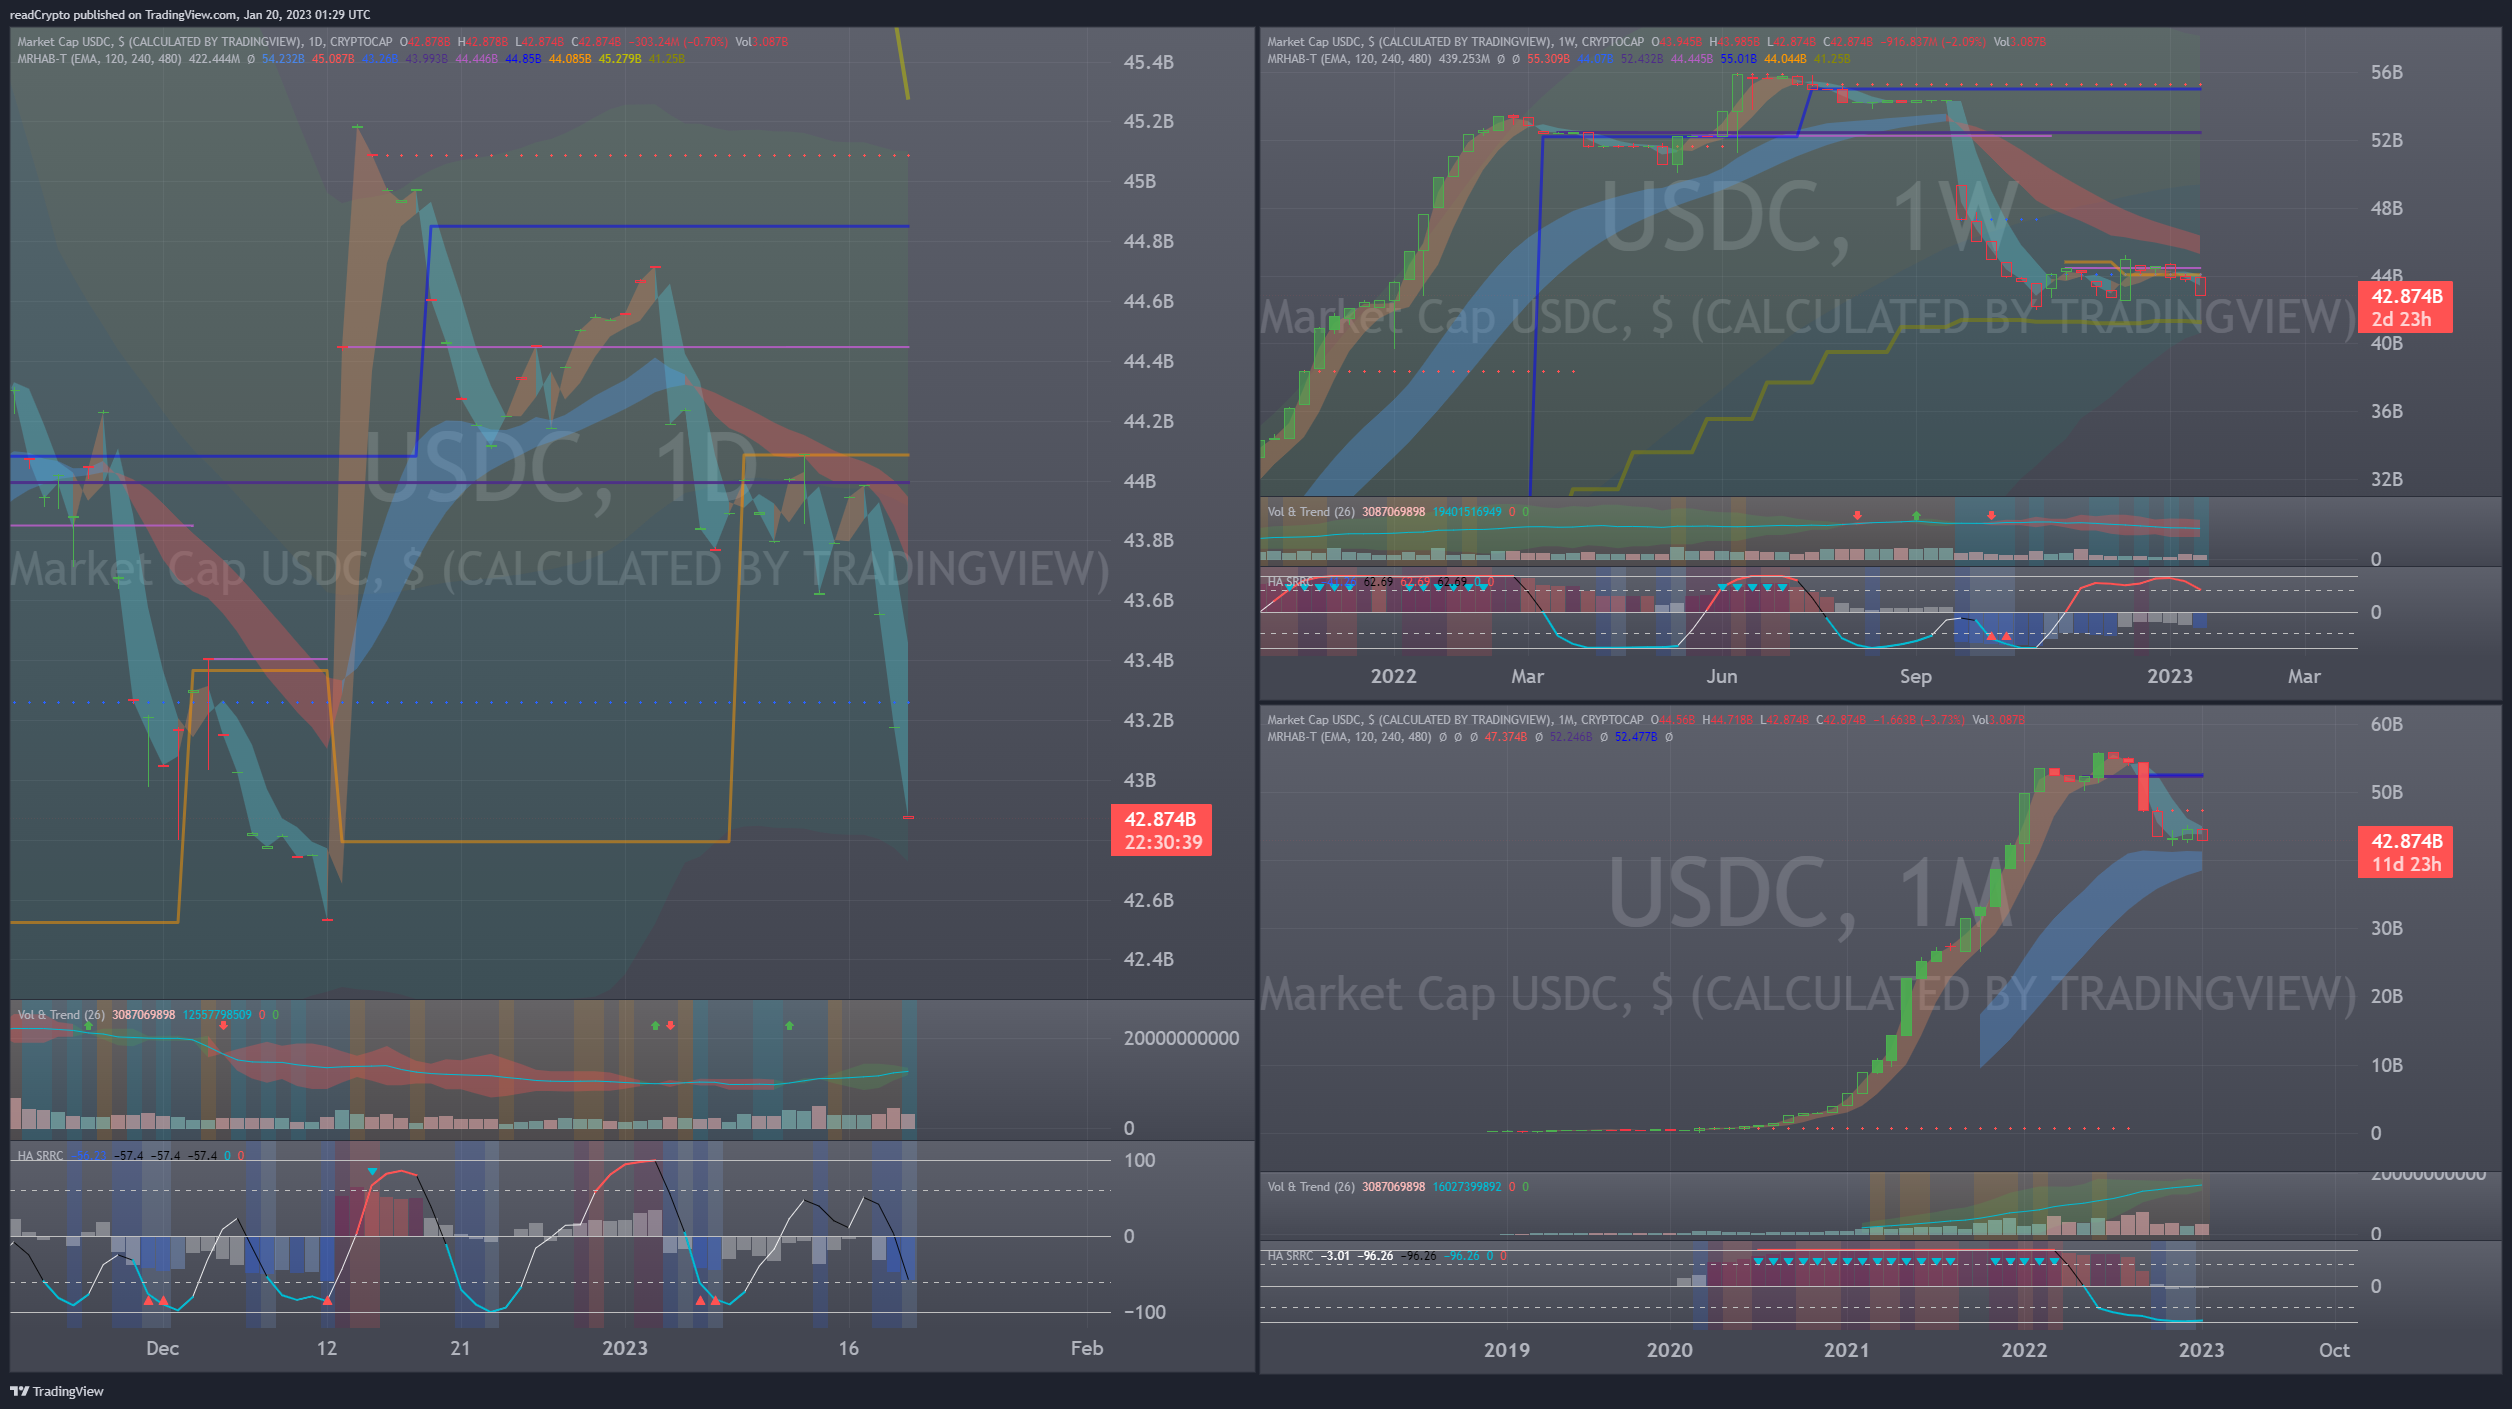The height and width of the screenshot is (1409, 2512).
Task: Click 44.8B on the 1D price axis
Action: [x=1148, y=241]
